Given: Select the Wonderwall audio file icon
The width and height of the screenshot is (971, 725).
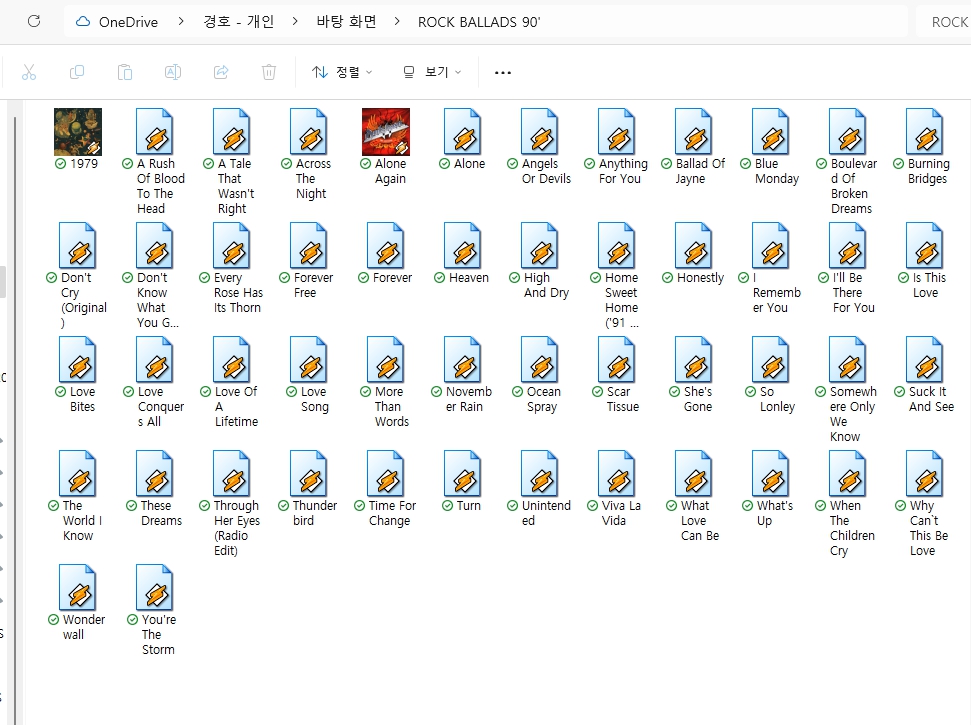Looking at the screenshot, I should point(78,589).
